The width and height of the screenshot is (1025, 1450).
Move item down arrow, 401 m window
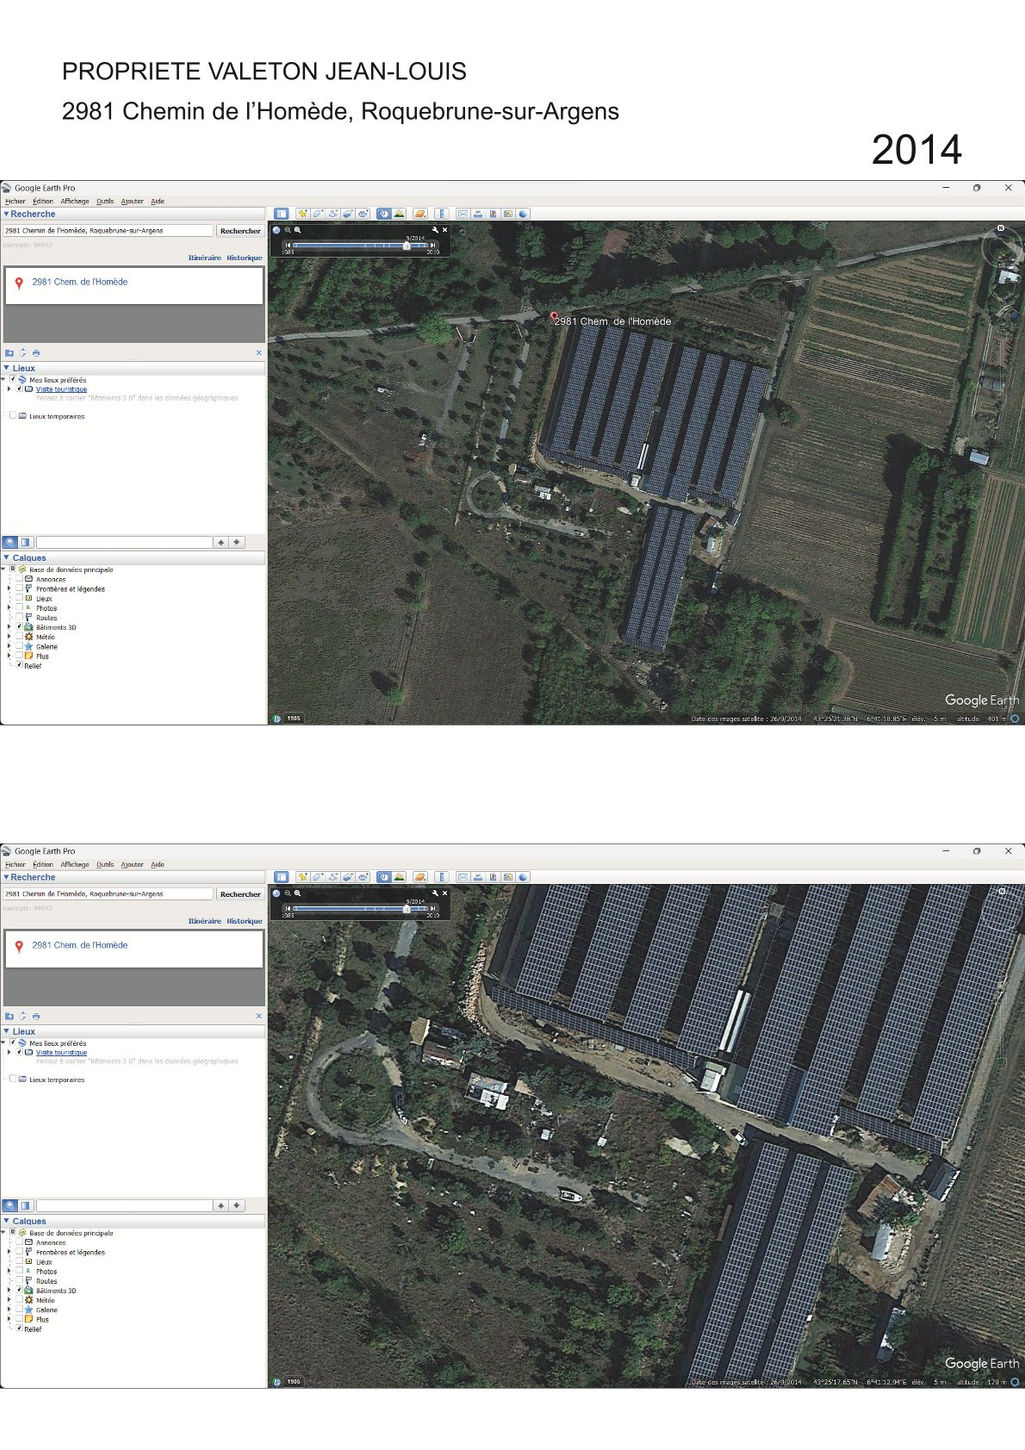click(236, 542)
